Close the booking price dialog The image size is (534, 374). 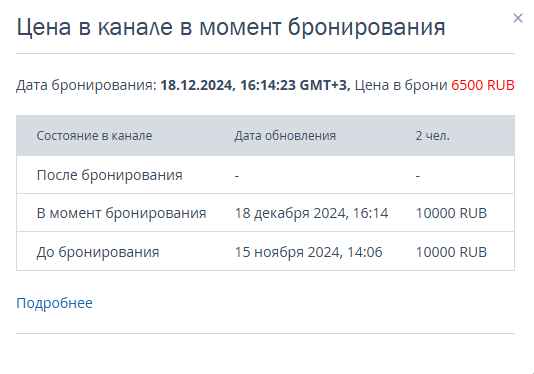point(518,18)
